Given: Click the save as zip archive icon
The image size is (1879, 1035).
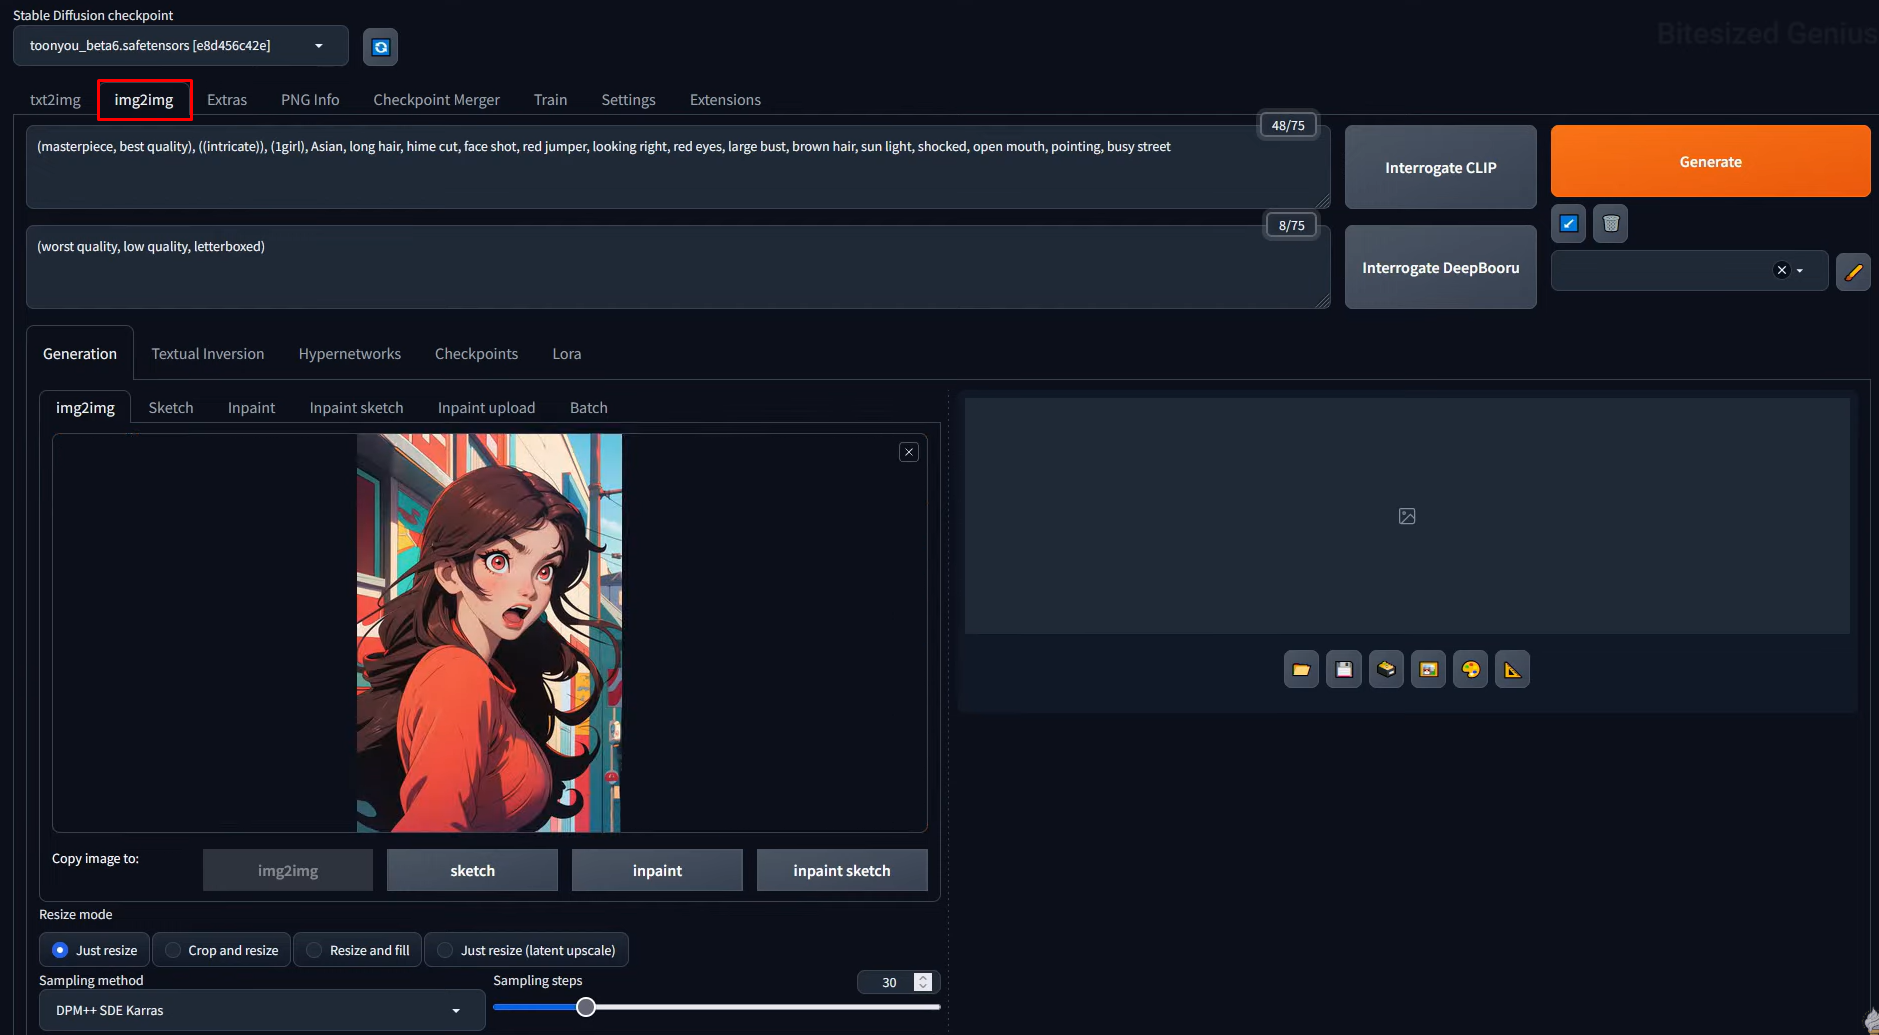Looking at the screenshot, I should click(1385, 669).
